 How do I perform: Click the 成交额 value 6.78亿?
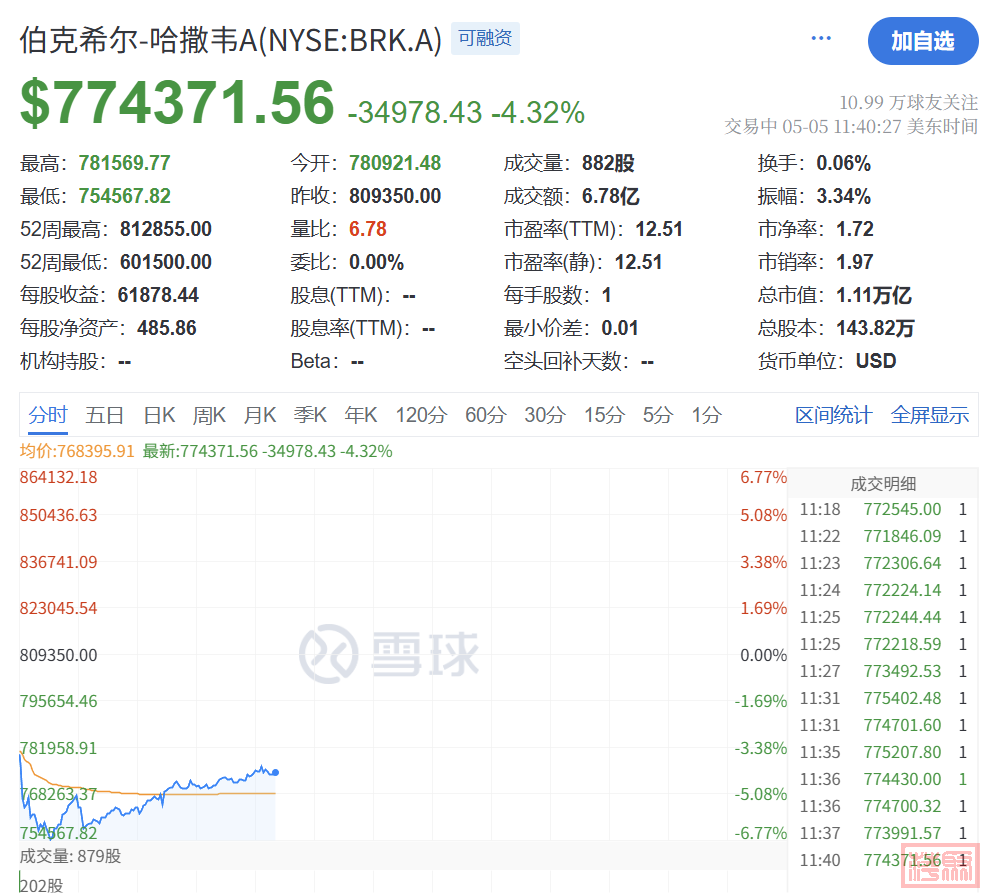tap(611, 196)
